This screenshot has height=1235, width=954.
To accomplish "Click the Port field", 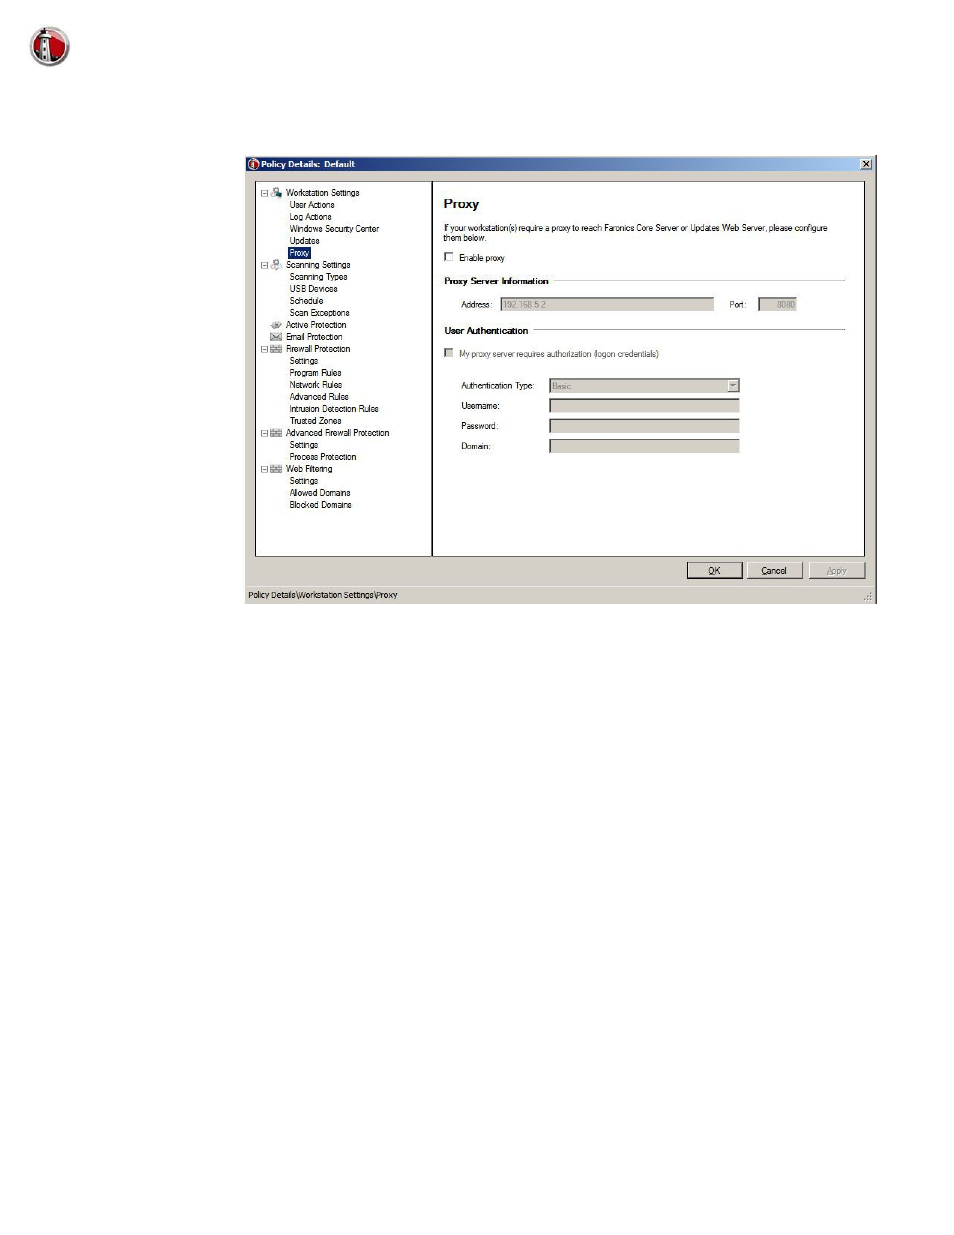I will [x=777, y=304].
